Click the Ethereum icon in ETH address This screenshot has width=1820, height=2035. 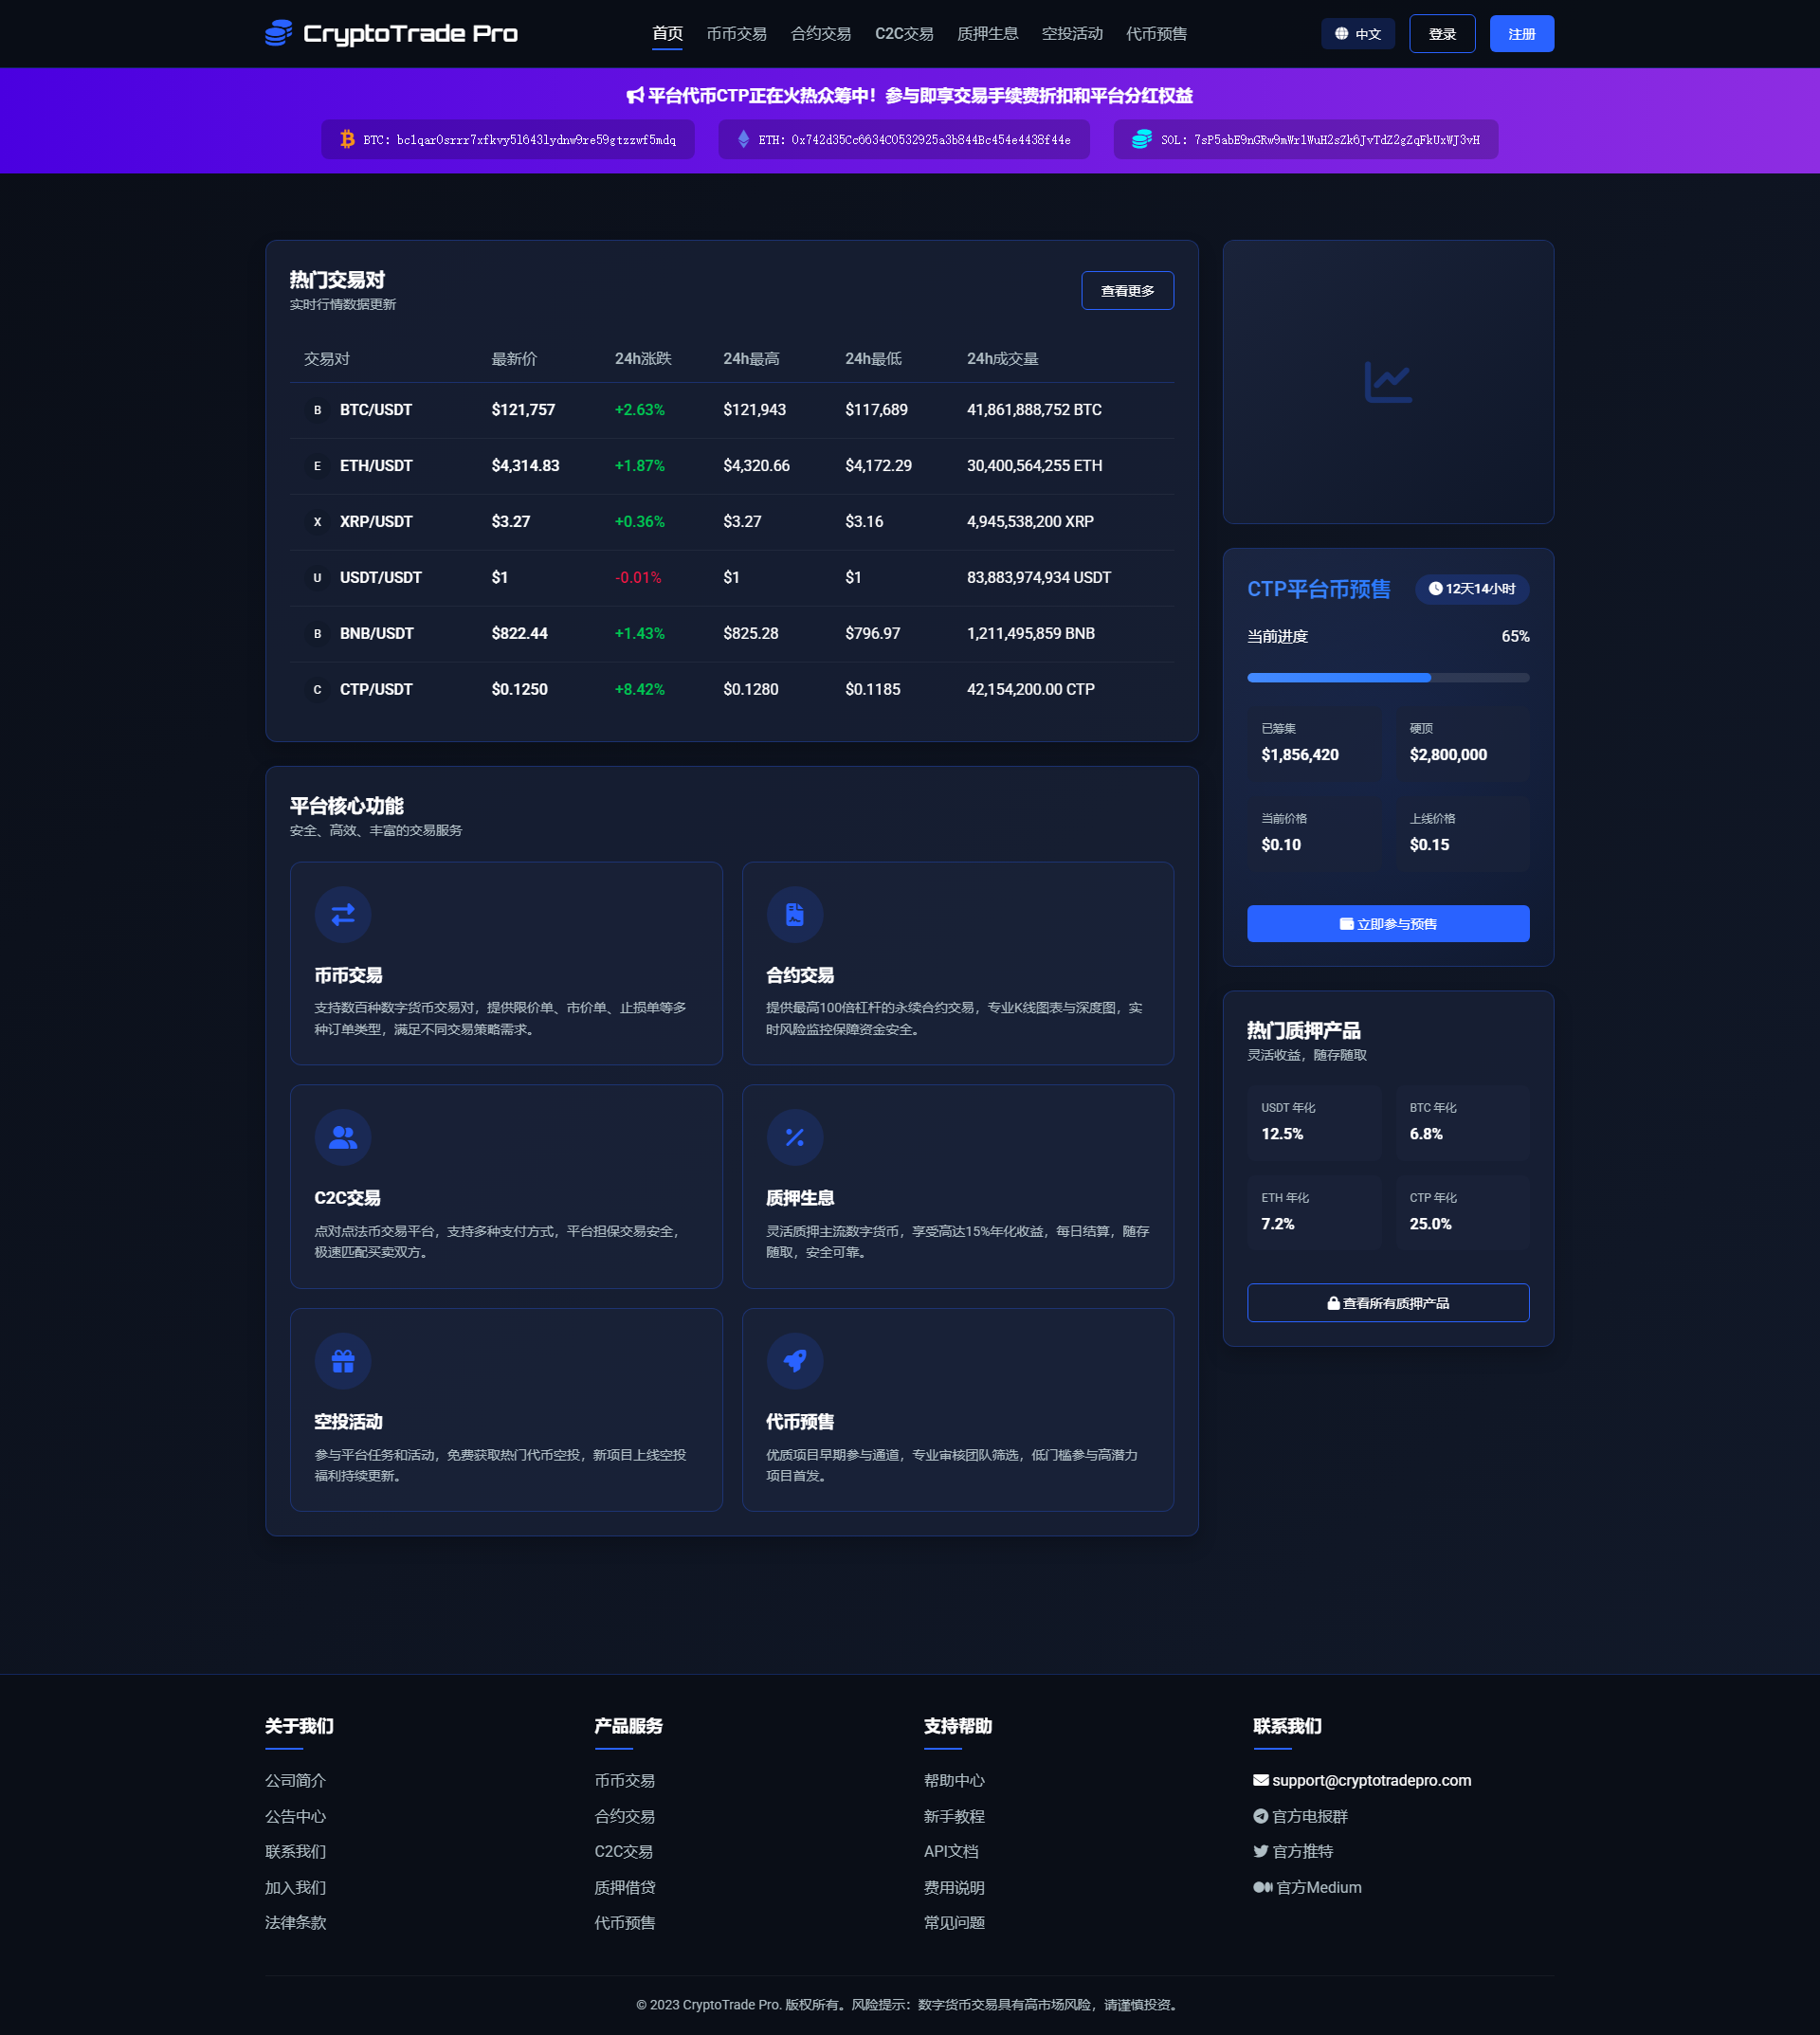[743, 139]
